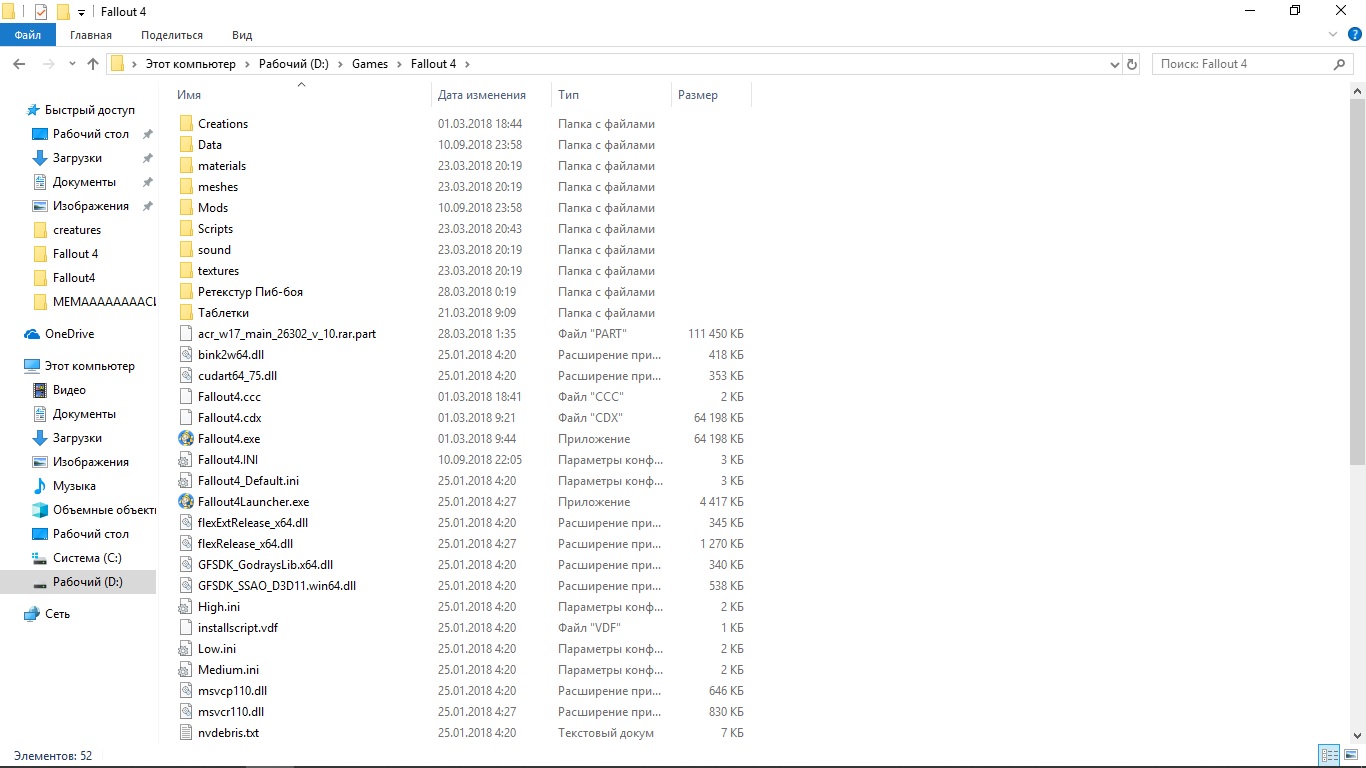
Task: Sort by the Имя column header
Action: click(301, 95)
